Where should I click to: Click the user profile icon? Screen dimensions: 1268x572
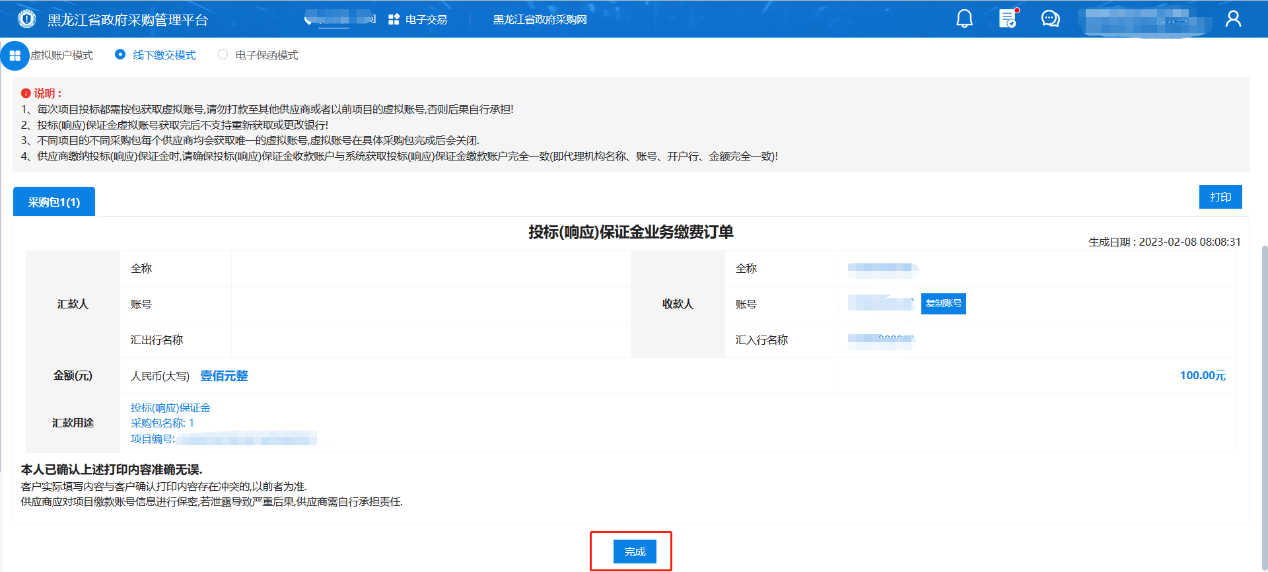[1233, 19]
